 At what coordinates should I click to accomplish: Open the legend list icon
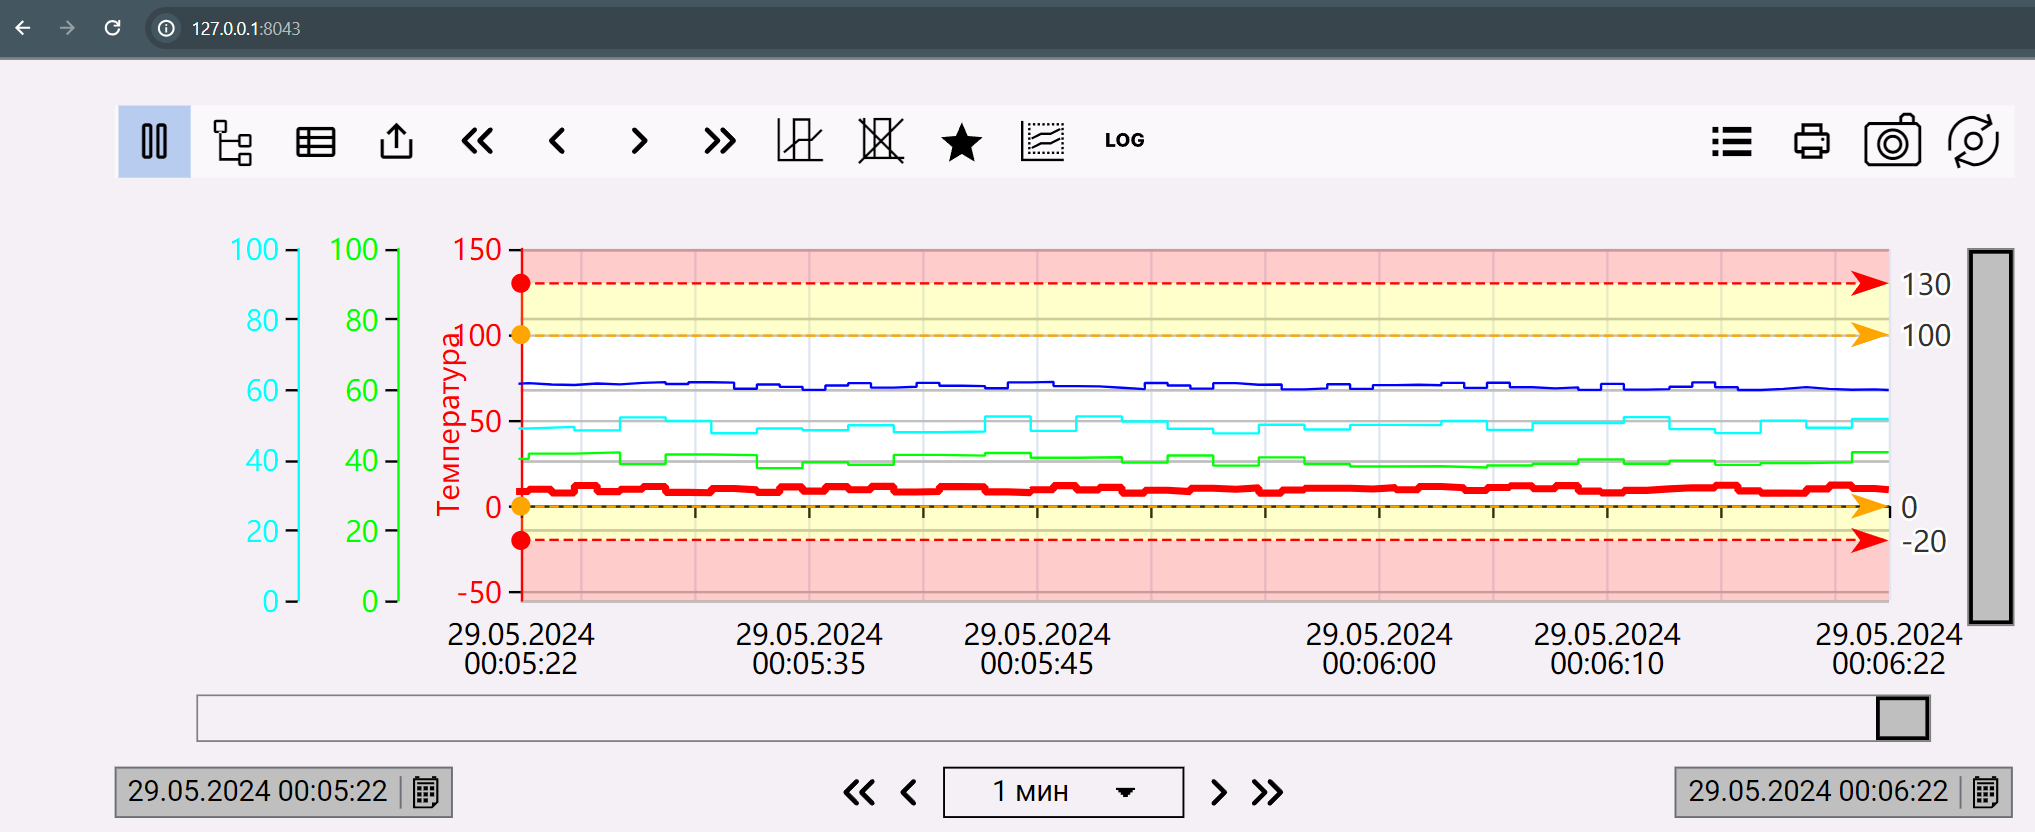point(1731,141)
